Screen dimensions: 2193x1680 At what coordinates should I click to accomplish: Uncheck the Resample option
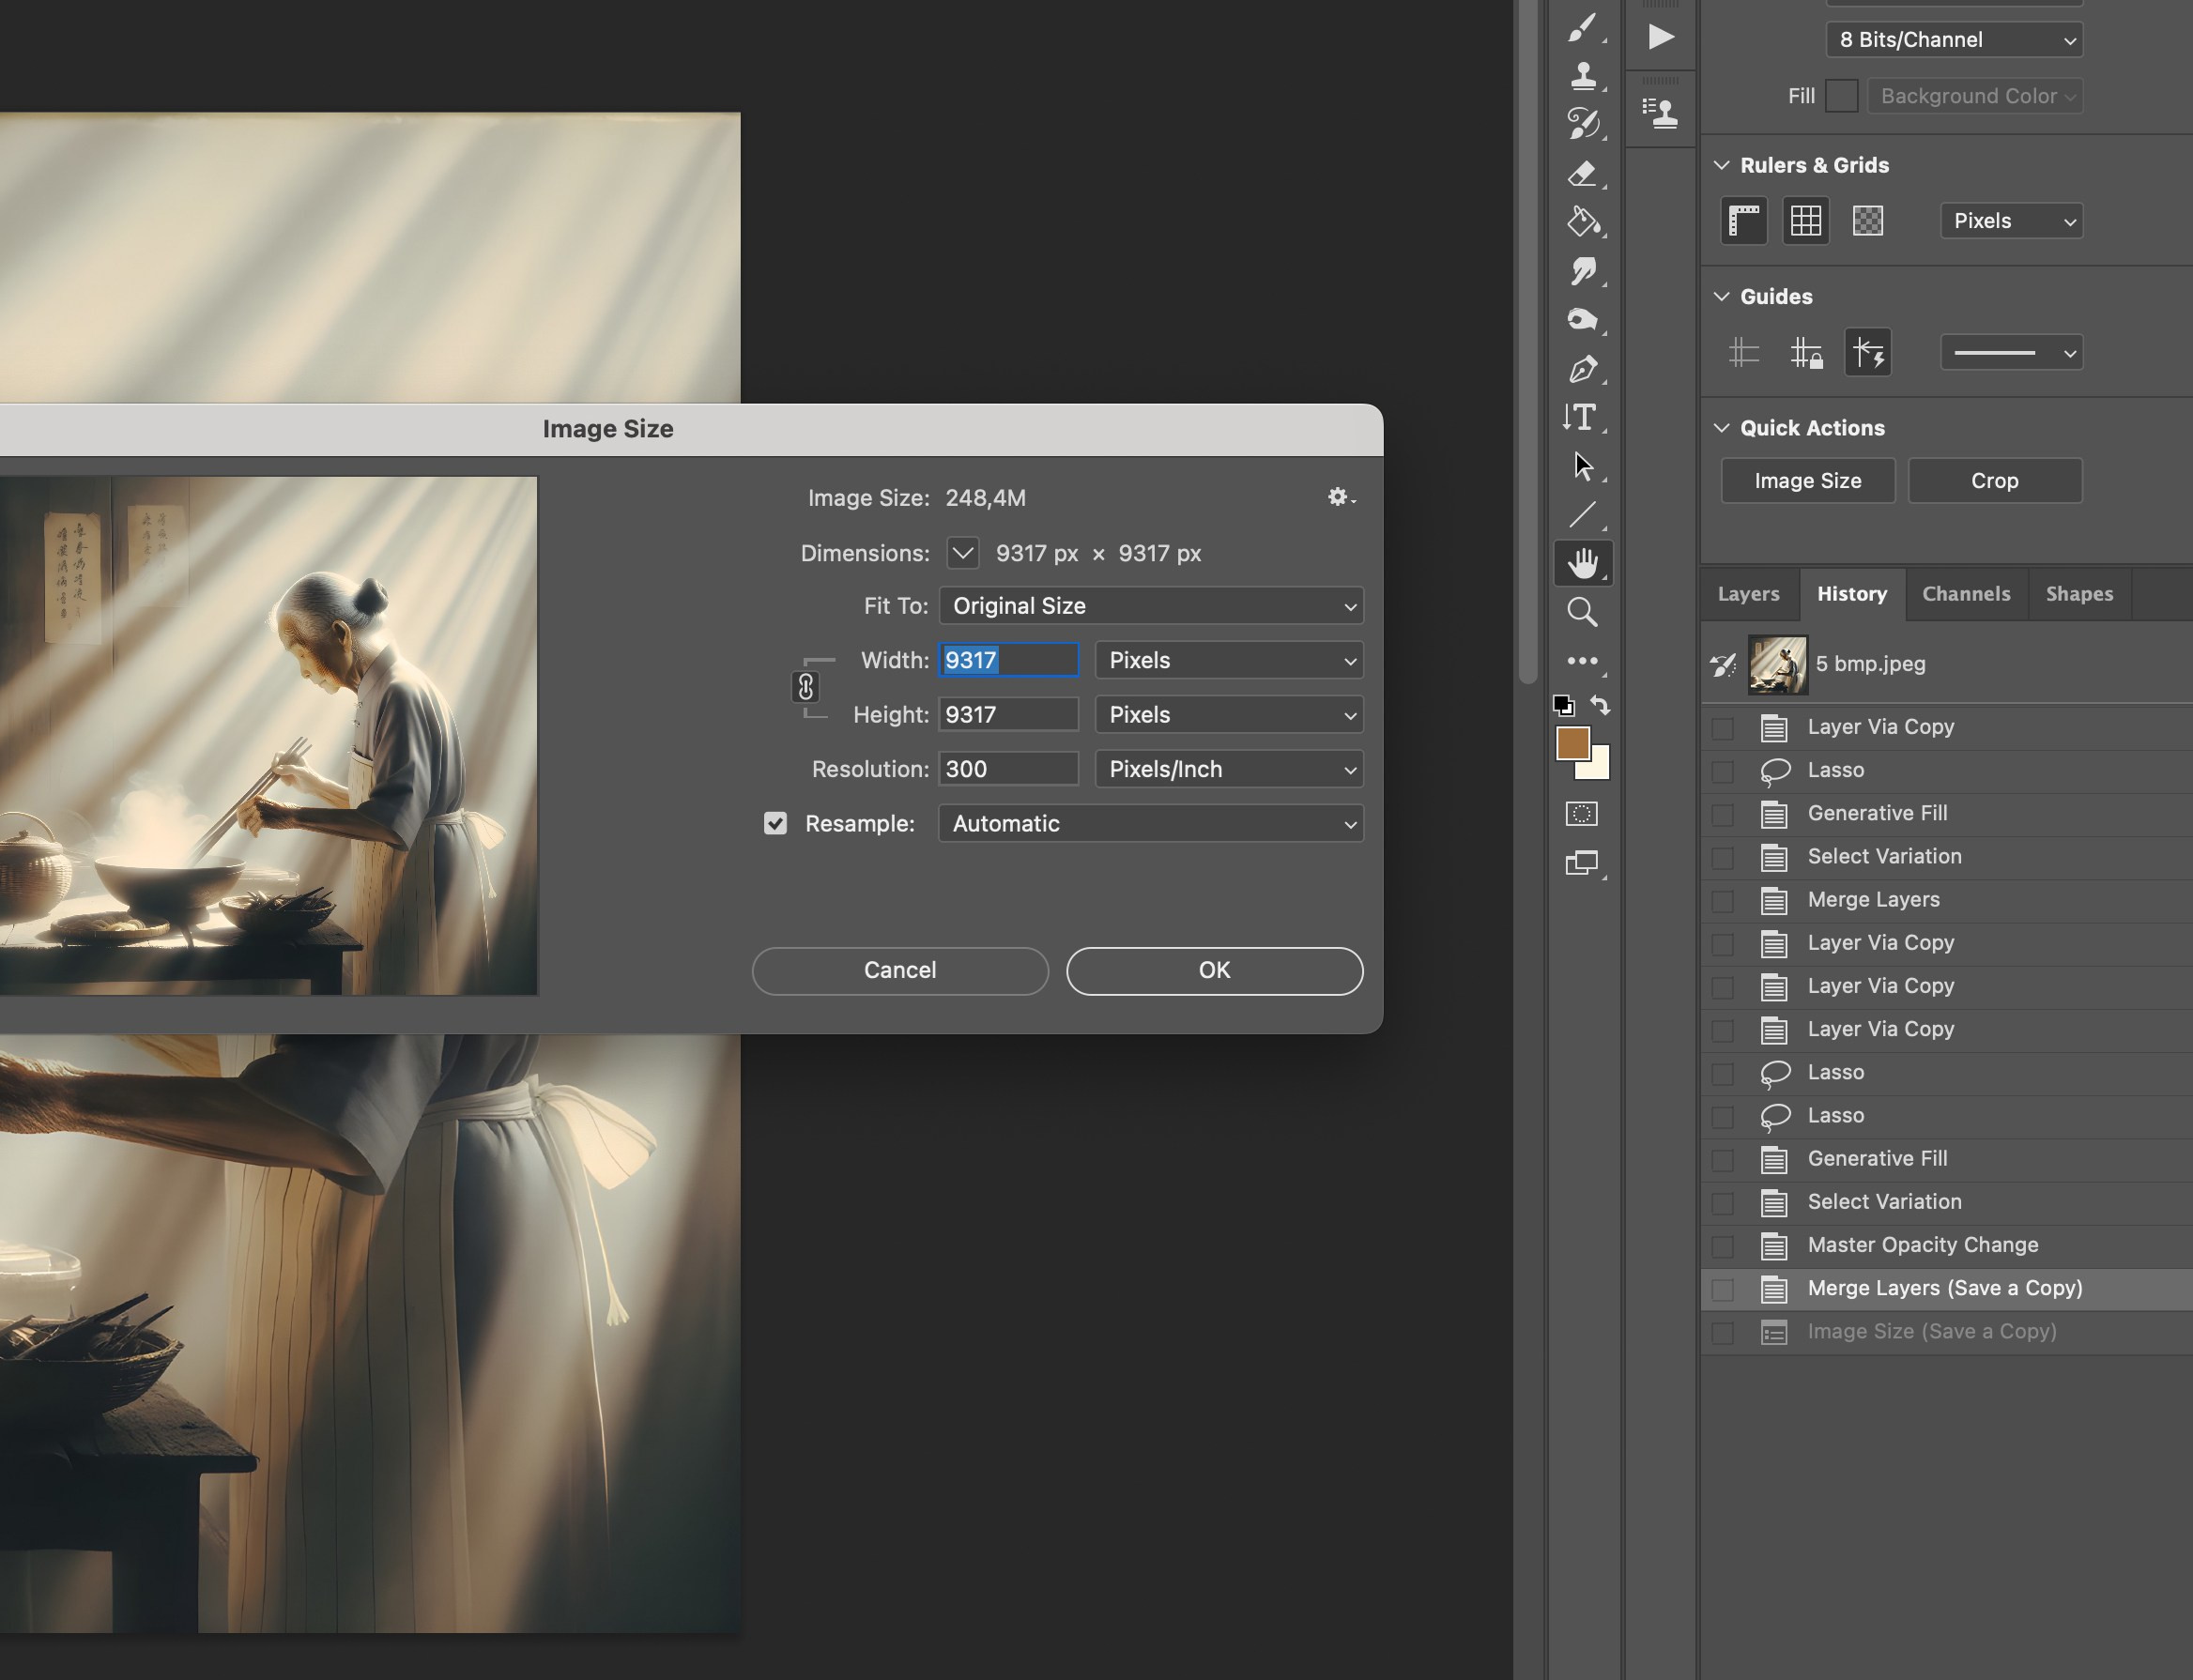776,823
